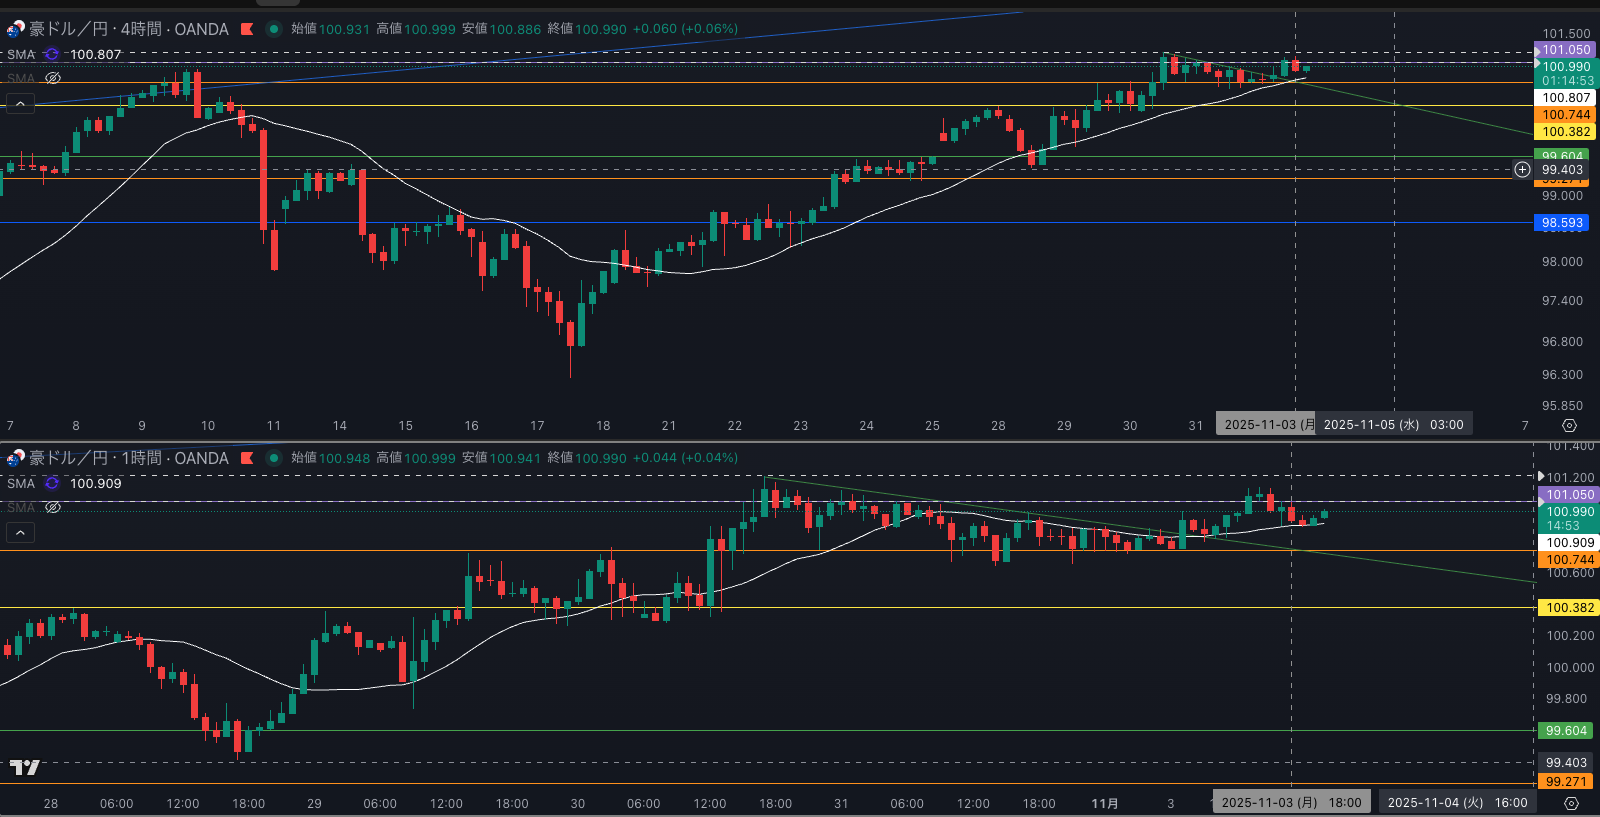The image size is (1600, 817).
Task: Show the hidden SMA on the 4-hour chart
Action: click(x=53, y=78)
